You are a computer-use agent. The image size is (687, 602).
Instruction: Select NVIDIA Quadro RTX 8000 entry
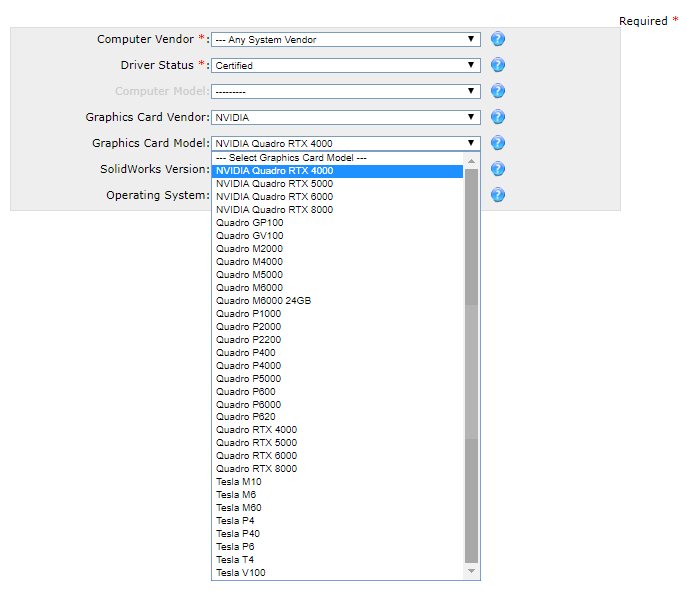coord(274,210)
